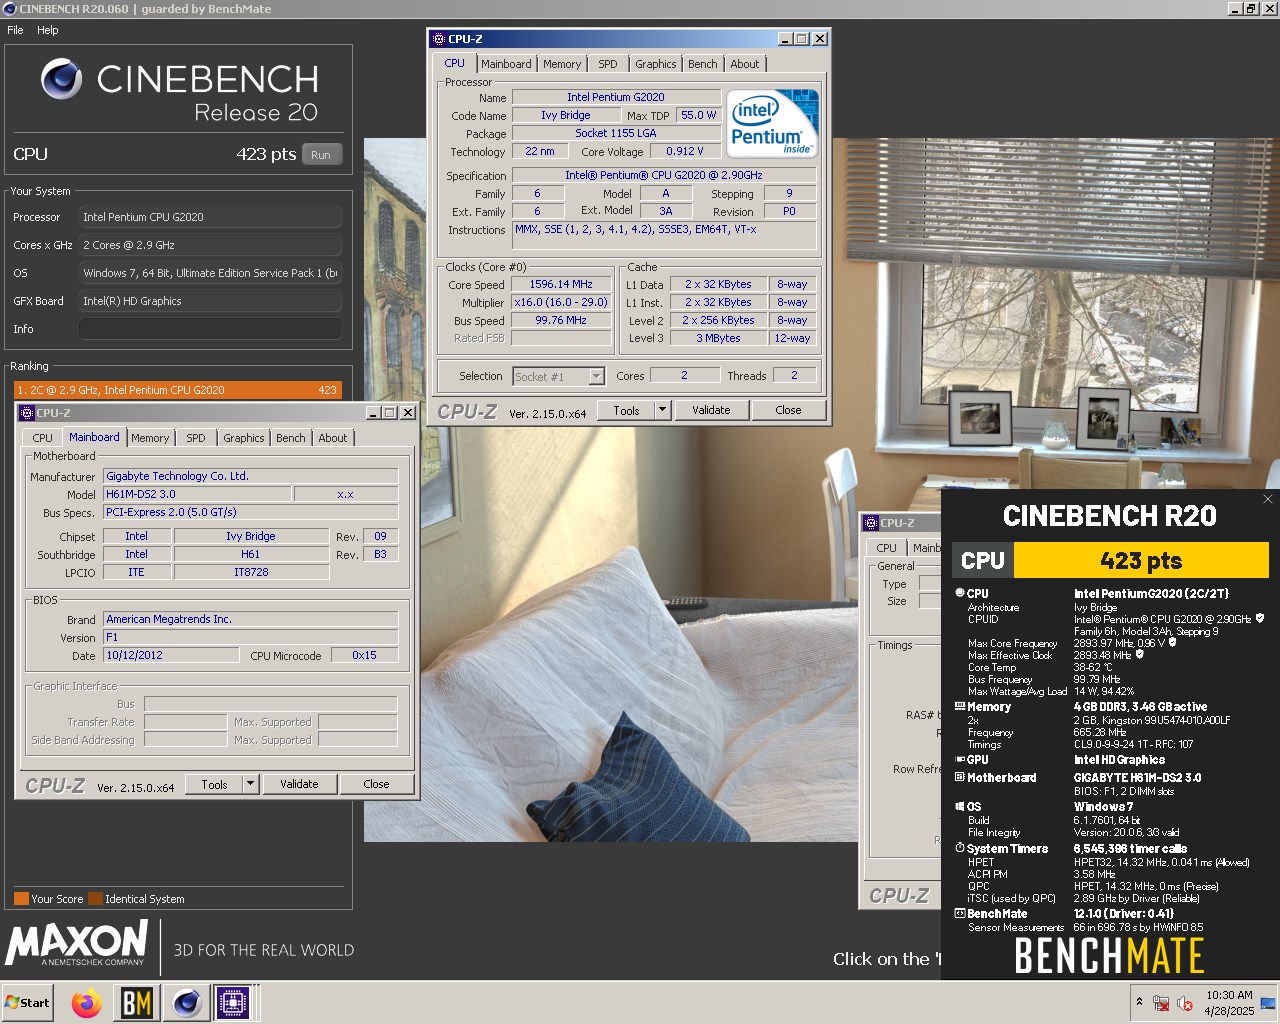
Task: Select the CPU-Z taskbar icon
Action: [233, 1003]
